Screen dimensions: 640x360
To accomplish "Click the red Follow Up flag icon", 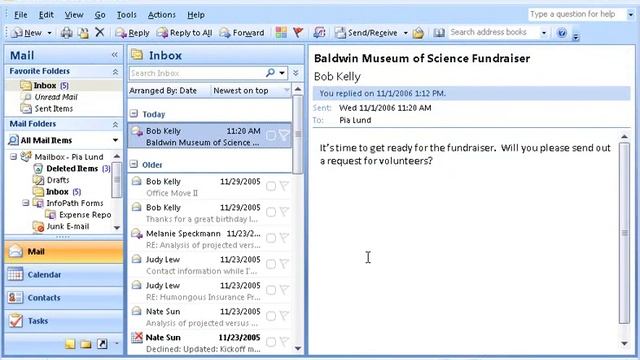I will tap(298, 32).
